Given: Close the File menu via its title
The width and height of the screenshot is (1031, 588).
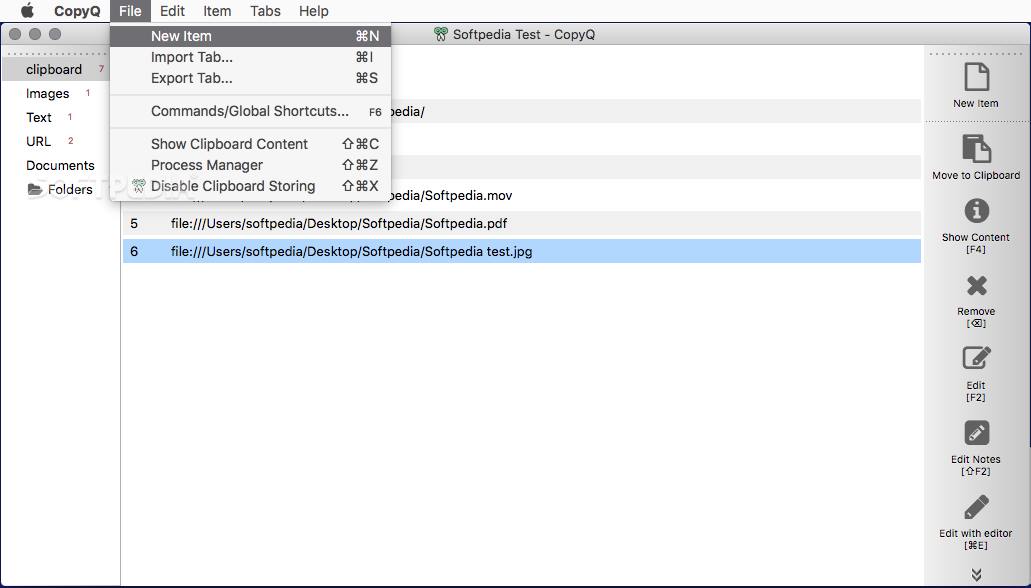Looking at the screenshot, I should 130,11.
